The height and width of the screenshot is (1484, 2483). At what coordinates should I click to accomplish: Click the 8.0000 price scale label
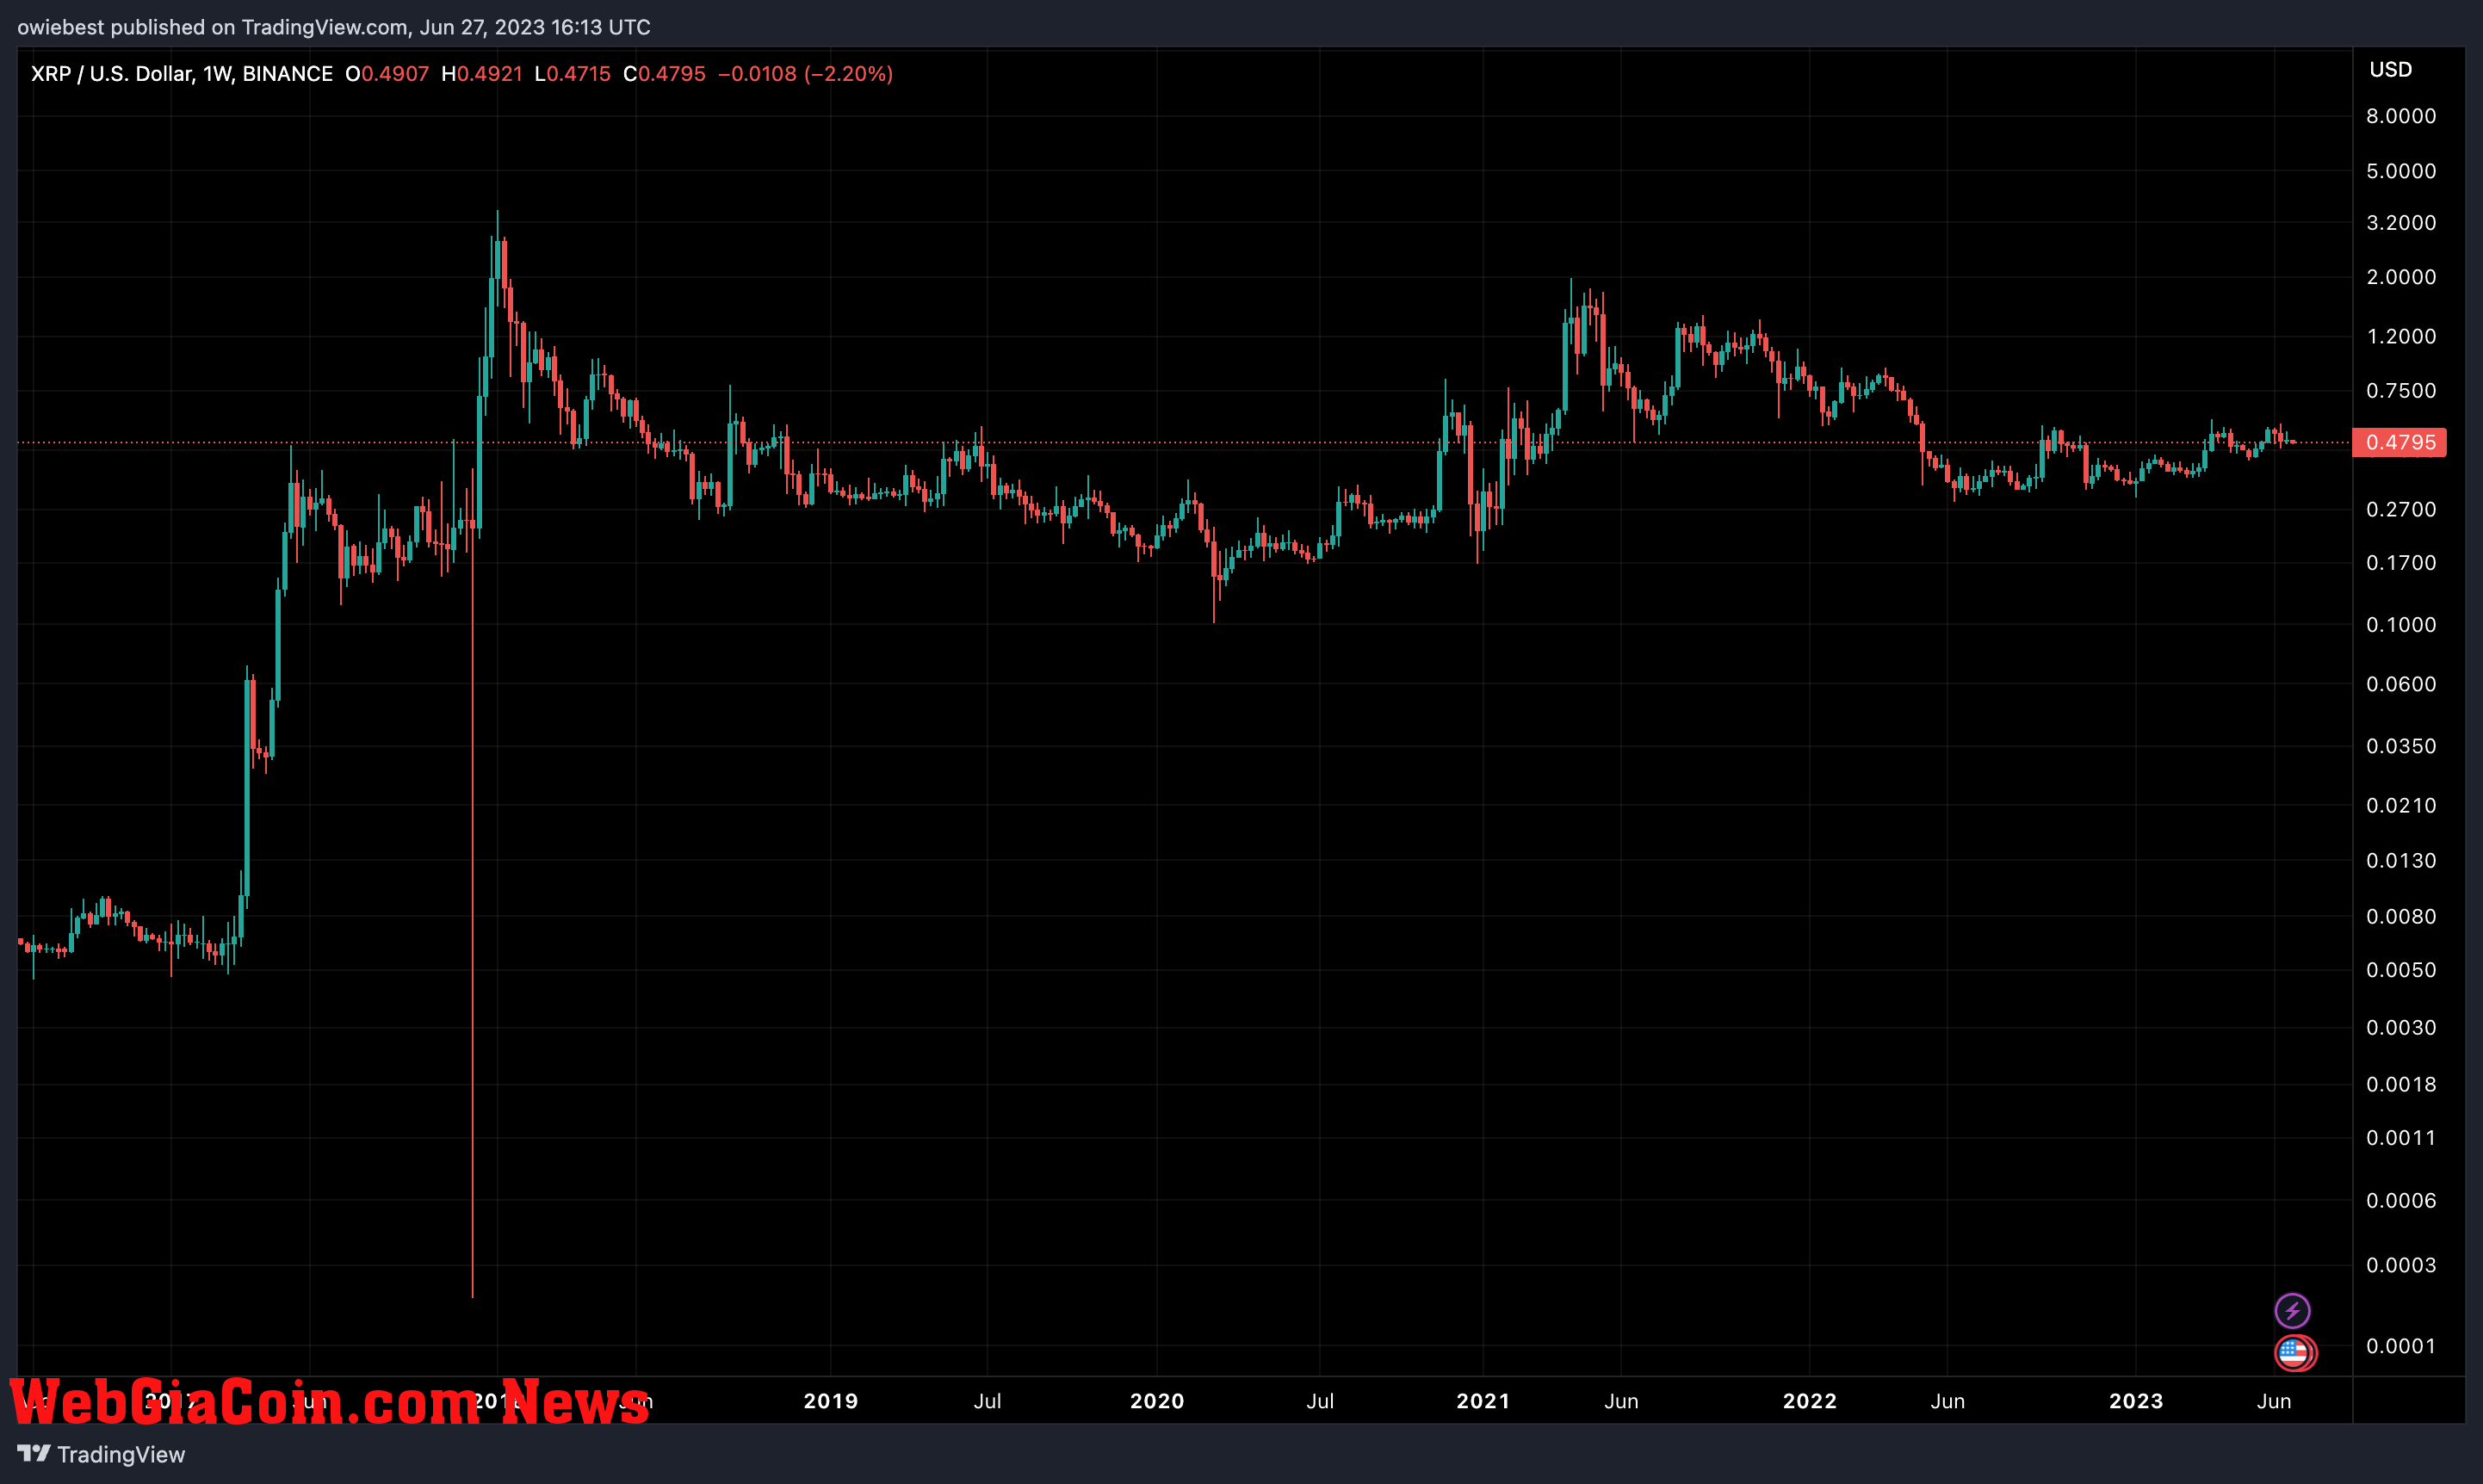[x=2400, y=116]
